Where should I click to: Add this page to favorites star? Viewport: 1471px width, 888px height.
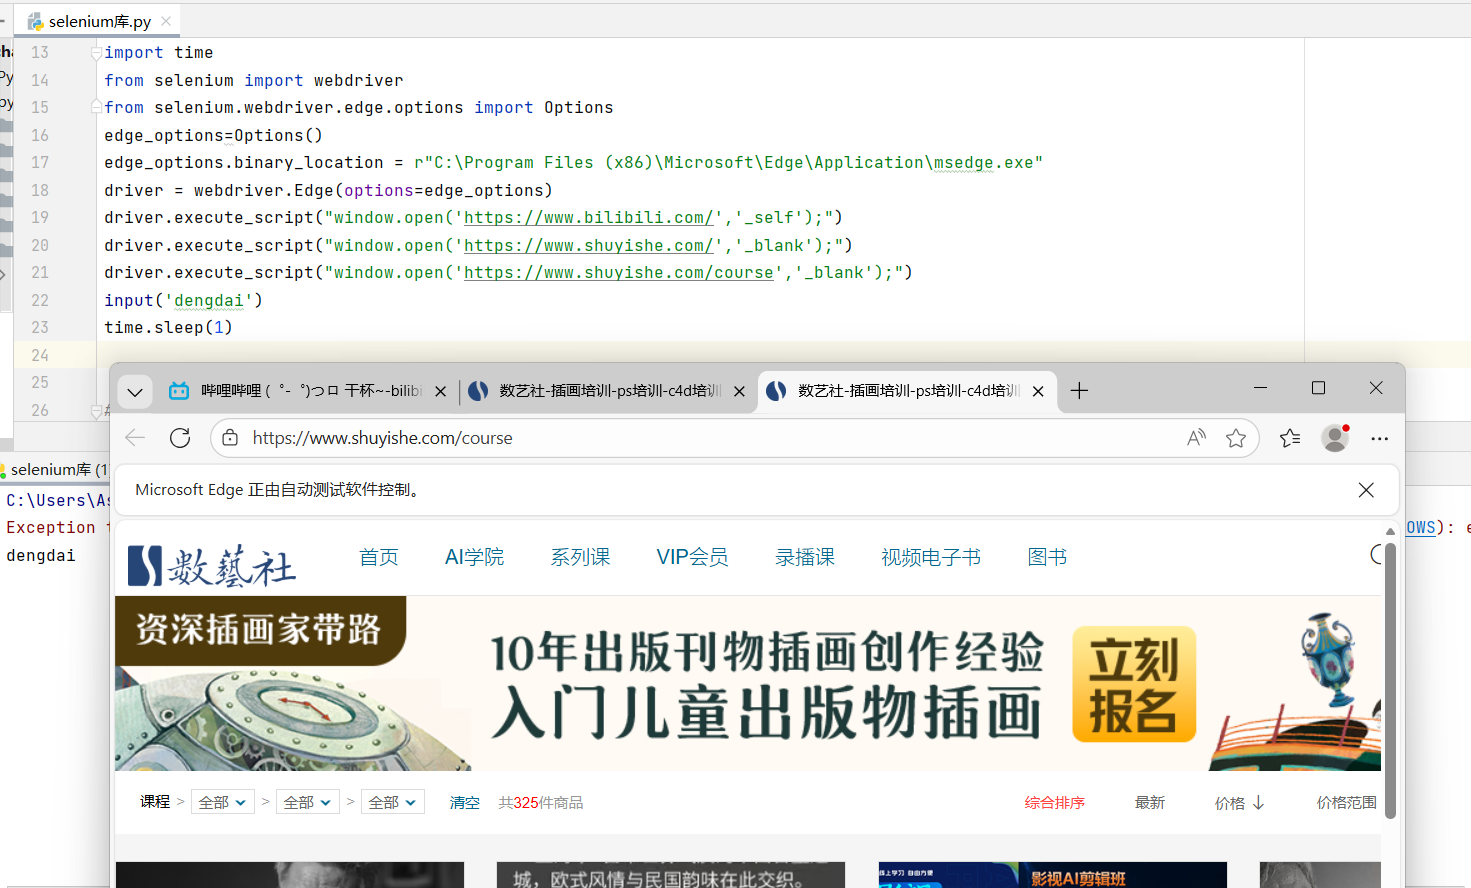pos(1236,438)
